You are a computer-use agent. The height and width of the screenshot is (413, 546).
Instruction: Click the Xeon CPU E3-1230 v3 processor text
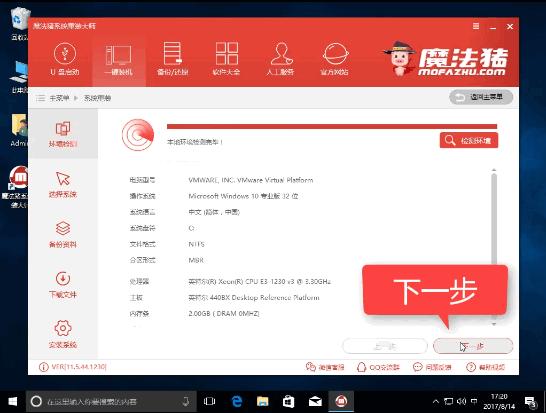[259, 281]
